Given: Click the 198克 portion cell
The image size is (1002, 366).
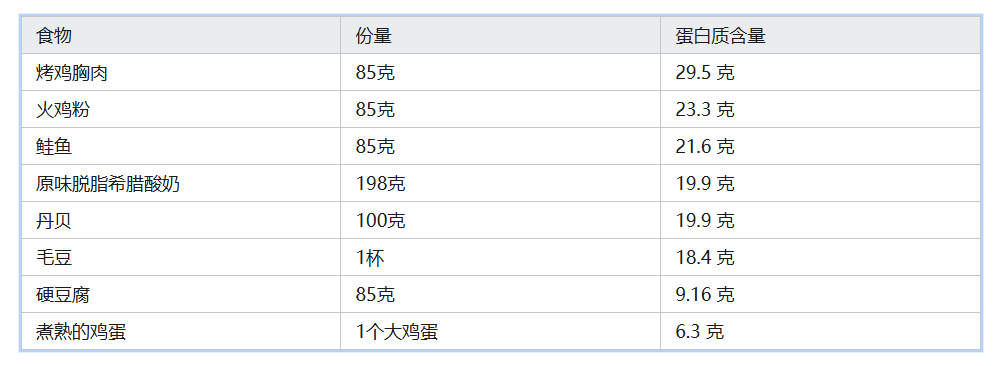Looking at the screenshot, I should [x=500, y=184].
